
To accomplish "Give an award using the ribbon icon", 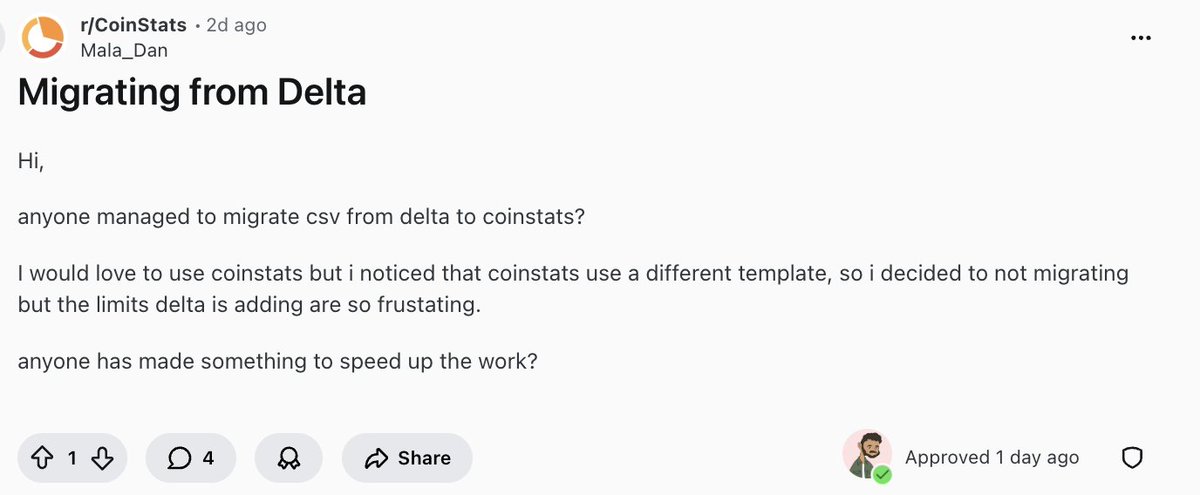I will coord(290,458).
